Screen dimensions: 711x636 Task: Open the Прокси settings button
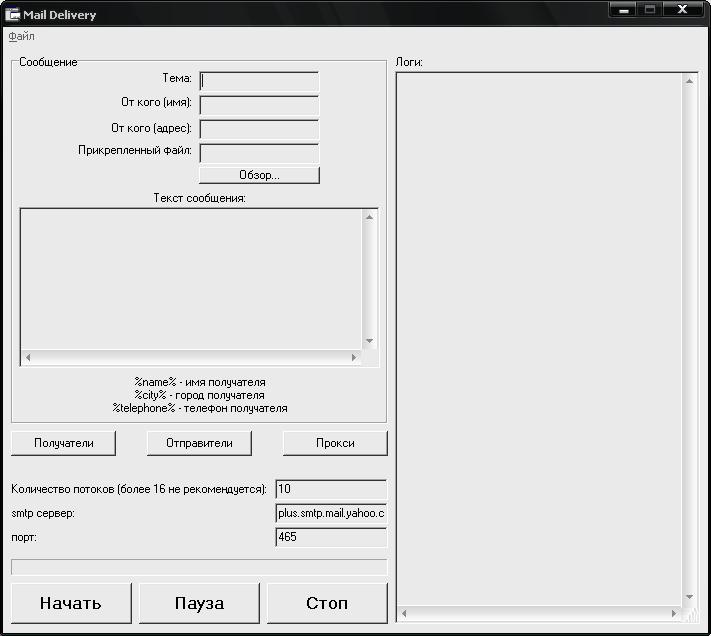pos(335,443)
